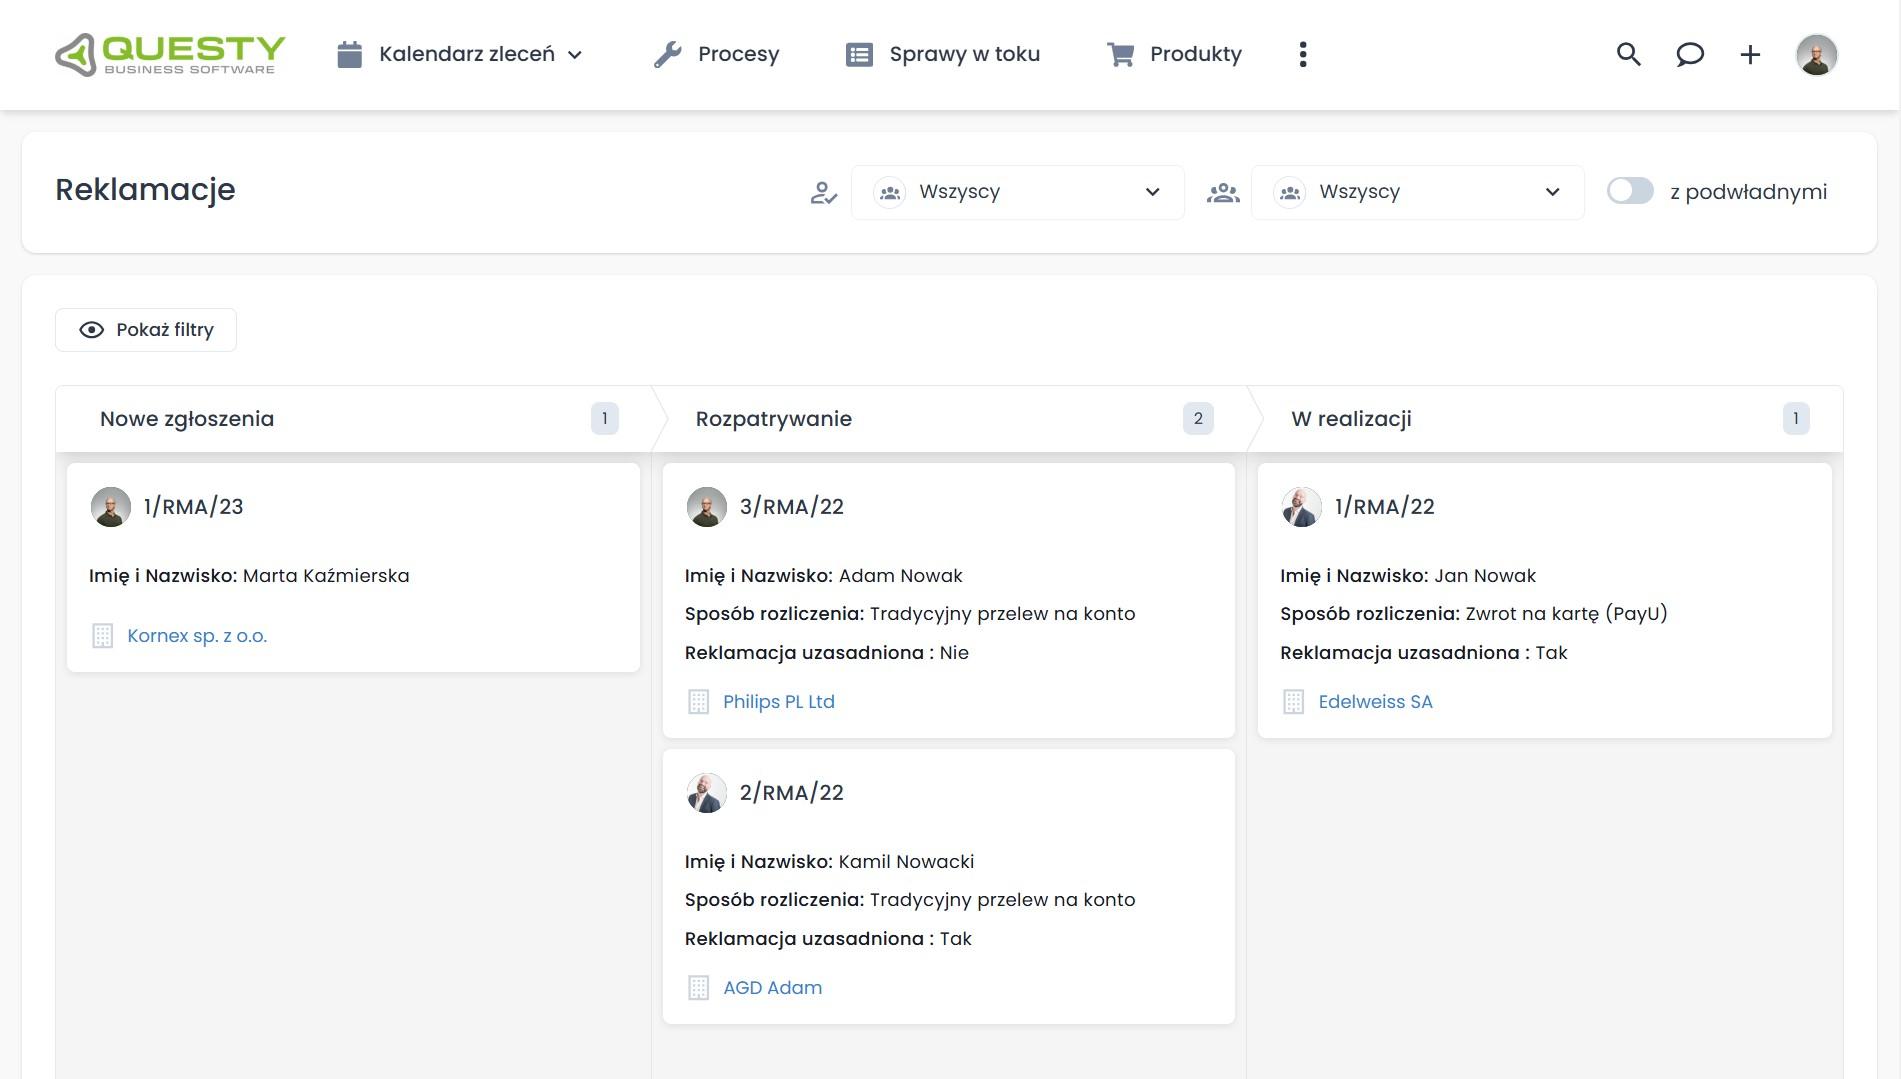
Task: Click the avatar on card 1/RMA/22
Action: tap(1301, 507)
